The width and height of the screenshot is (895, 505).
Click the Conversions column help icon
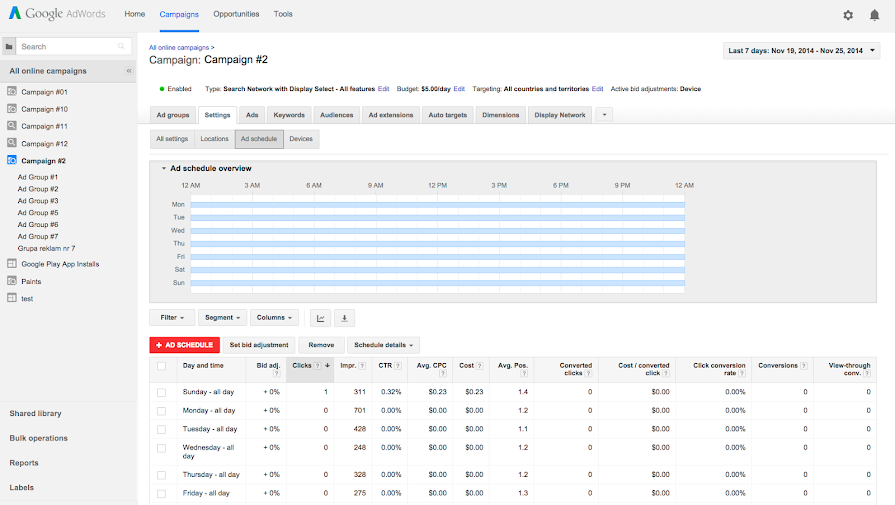pyautogui.click(x=804, y=366)
